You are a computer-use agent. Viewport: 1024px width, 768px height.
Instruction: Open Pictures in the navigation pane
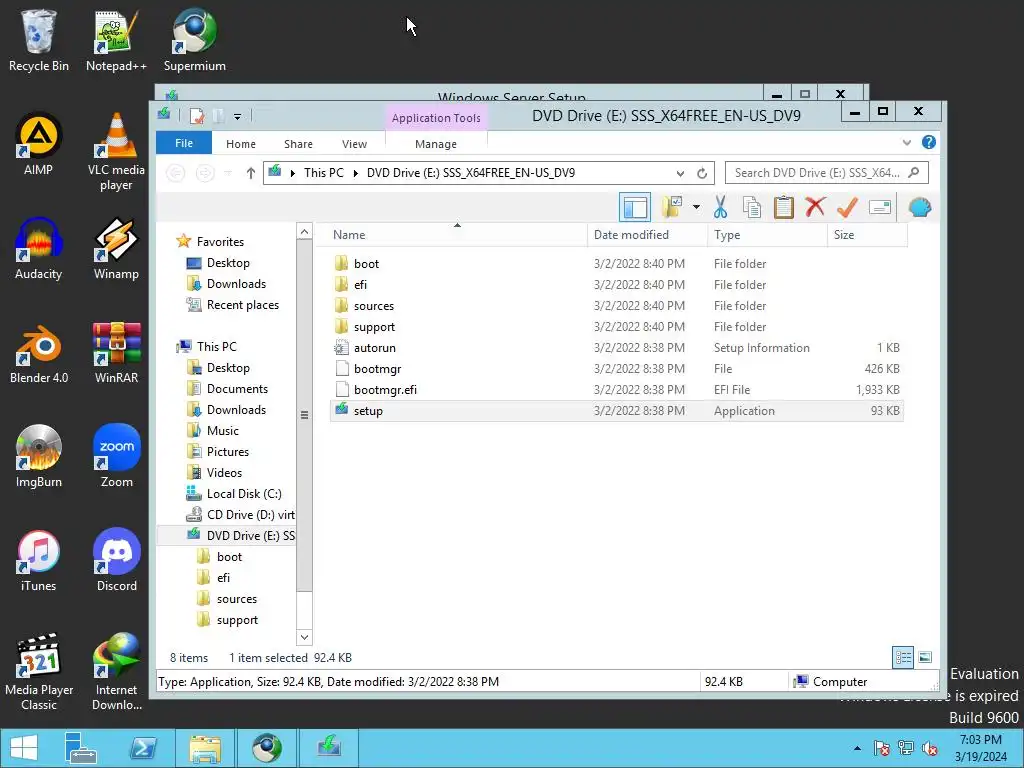227,452
